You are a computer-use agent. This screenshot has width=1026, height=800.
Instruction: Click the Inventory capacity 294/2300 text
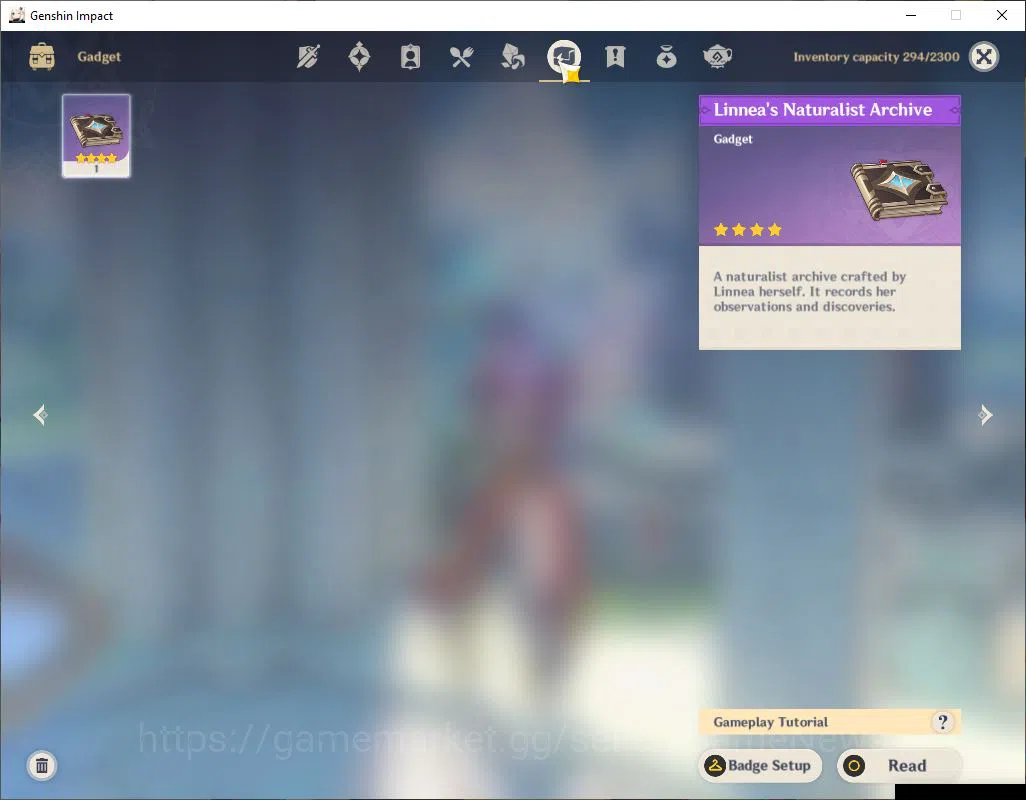click(x=876, y=57)
